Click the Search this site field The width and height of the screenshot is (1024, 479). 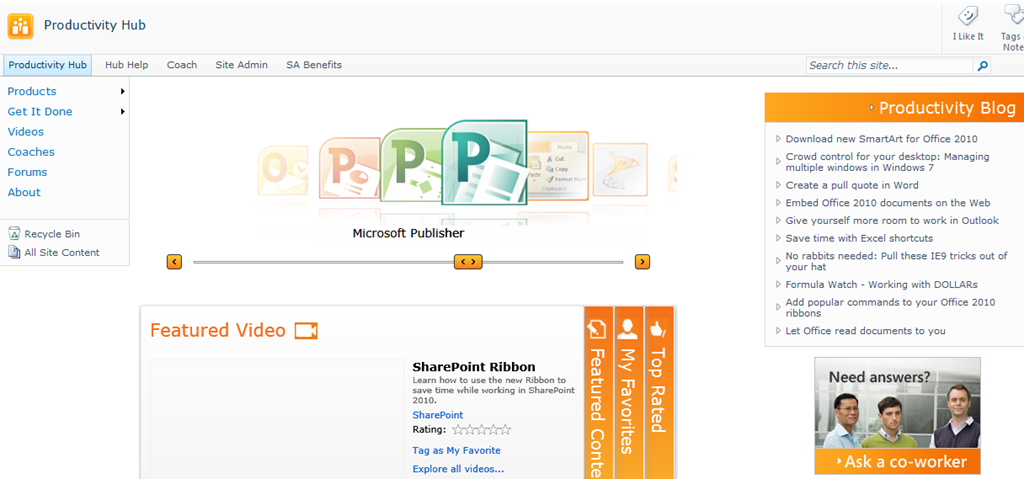tap(888, 66)
